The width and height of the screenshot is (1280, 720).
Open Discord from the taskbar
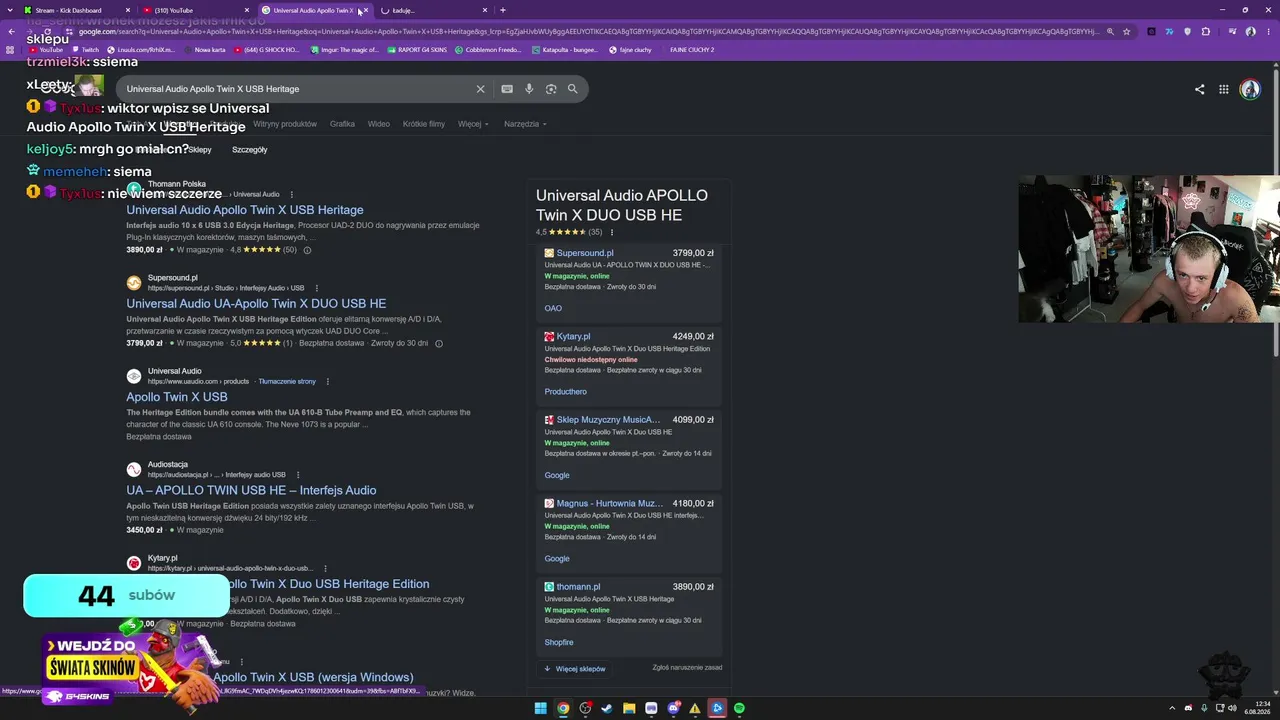(673, 708)
